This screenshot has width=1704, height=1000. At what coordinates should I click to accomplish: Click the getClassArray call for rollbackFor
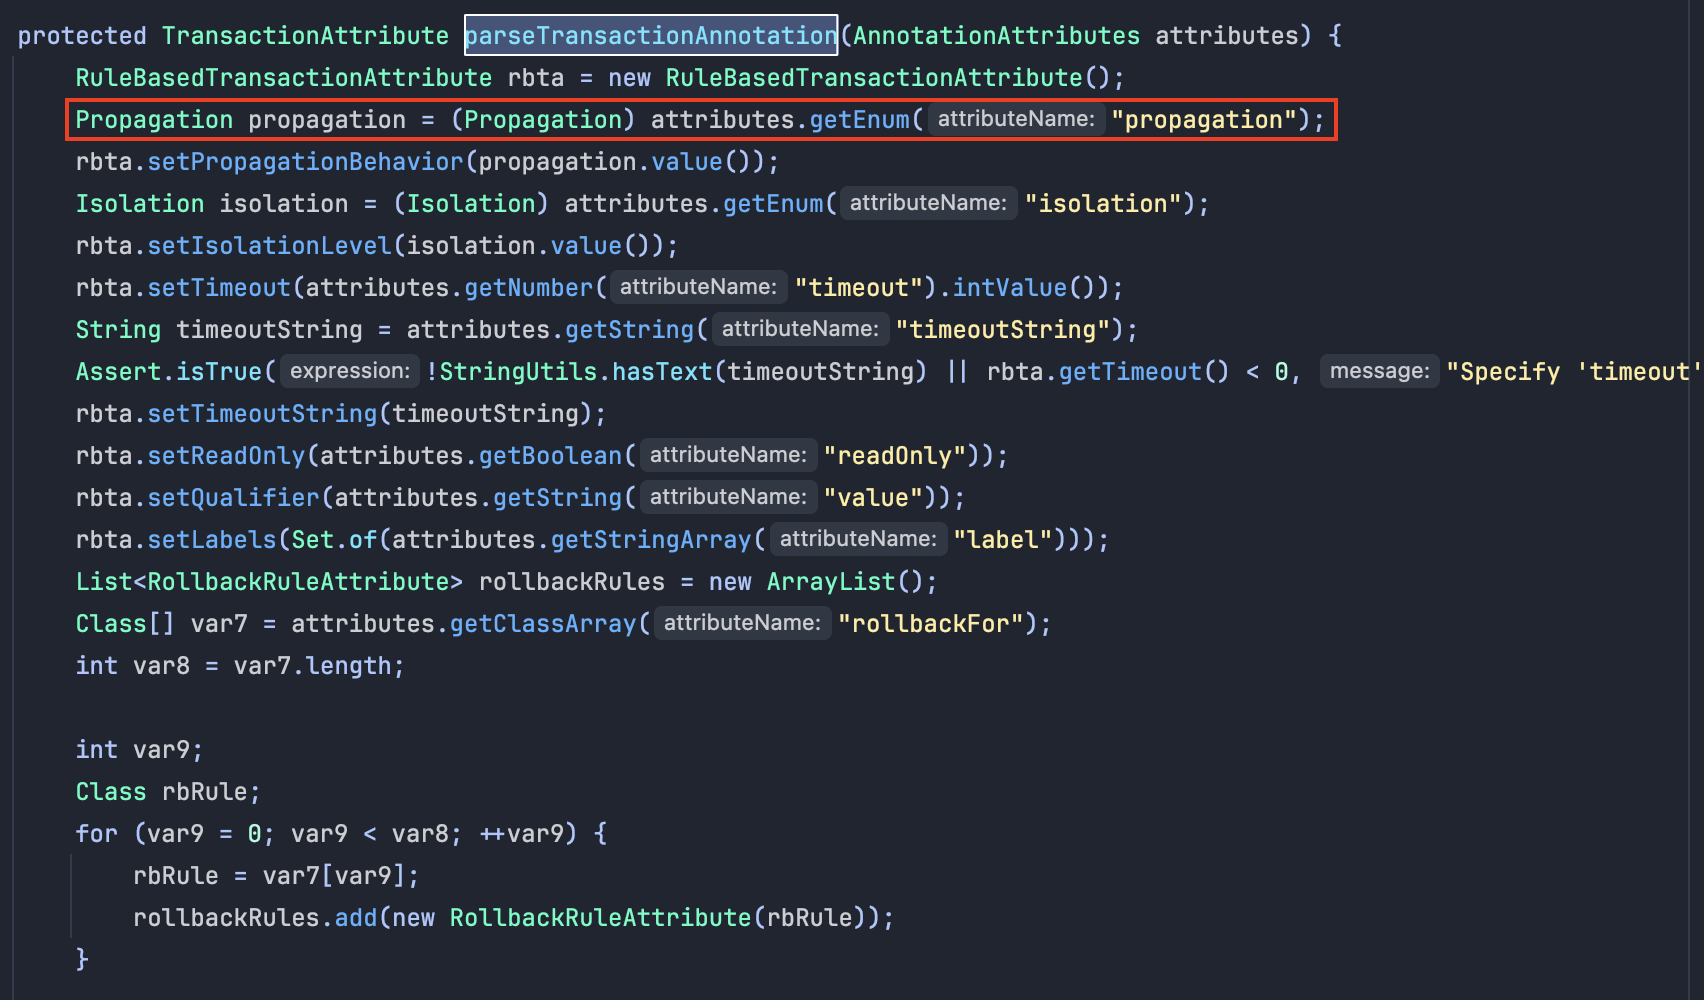pos(541,623)
